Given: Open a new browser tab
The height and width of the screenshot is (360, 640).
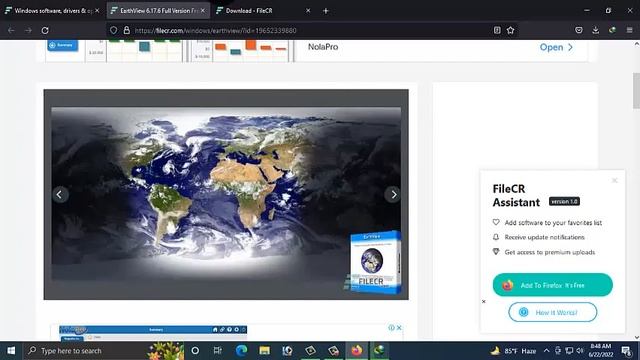Looking at the screenshot, I should (x=326, y=11).
